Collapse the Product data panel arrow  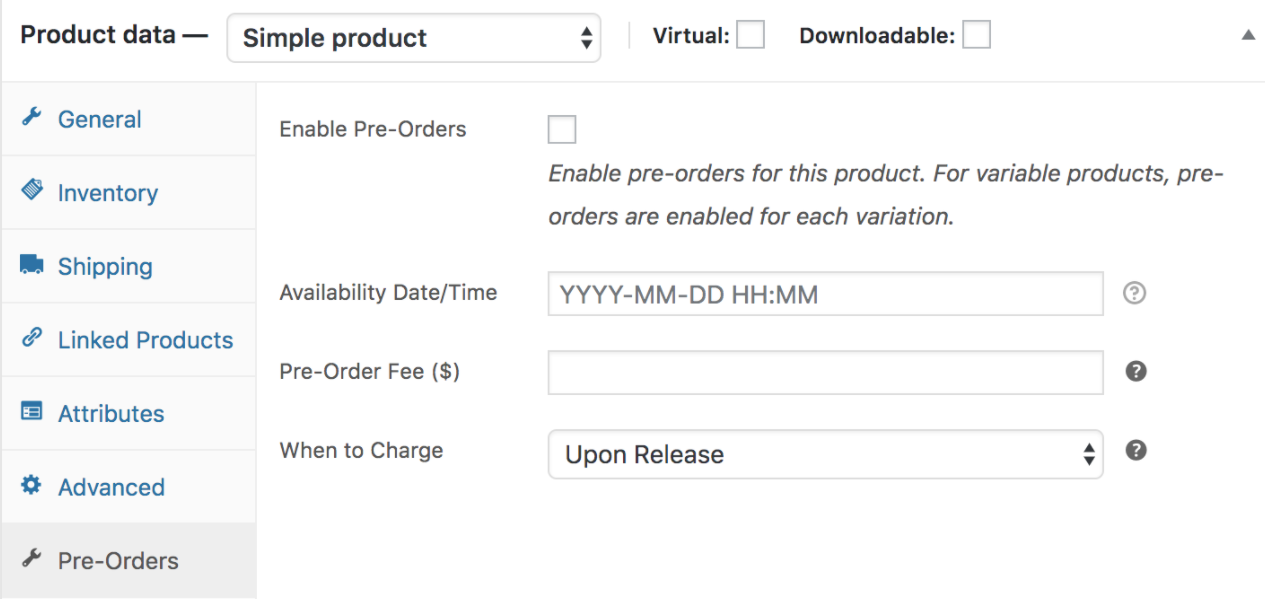pos(1248,35)
